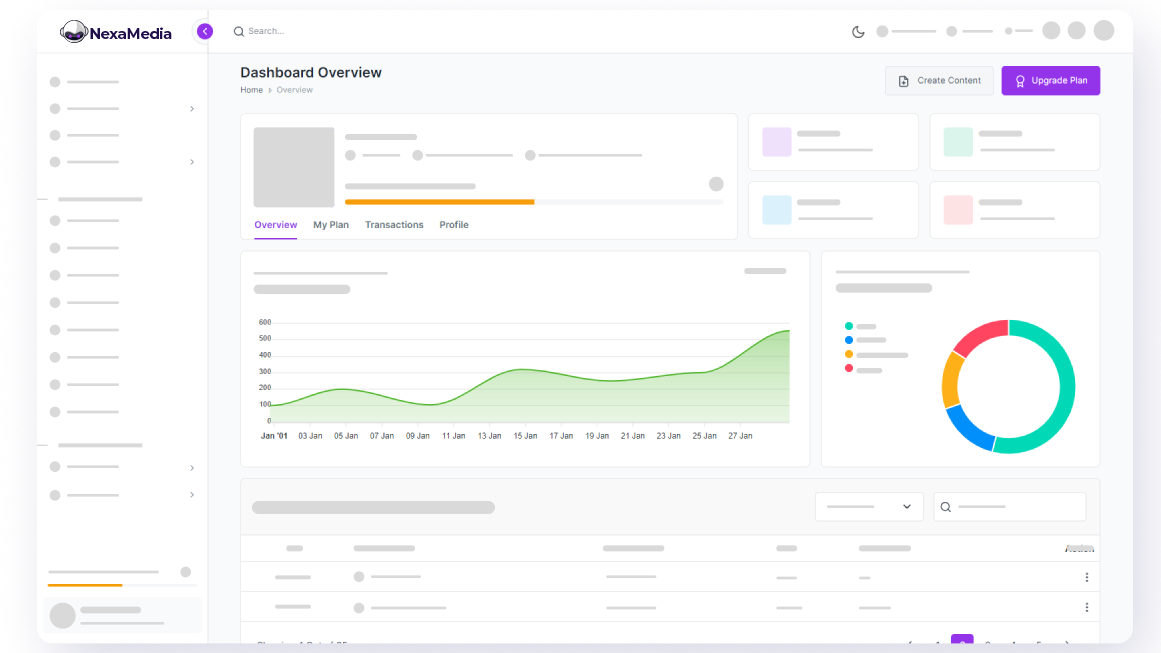Toggle dark mode with the moon icon
The width and height of the screenshot is (1161, 653).
858,31
